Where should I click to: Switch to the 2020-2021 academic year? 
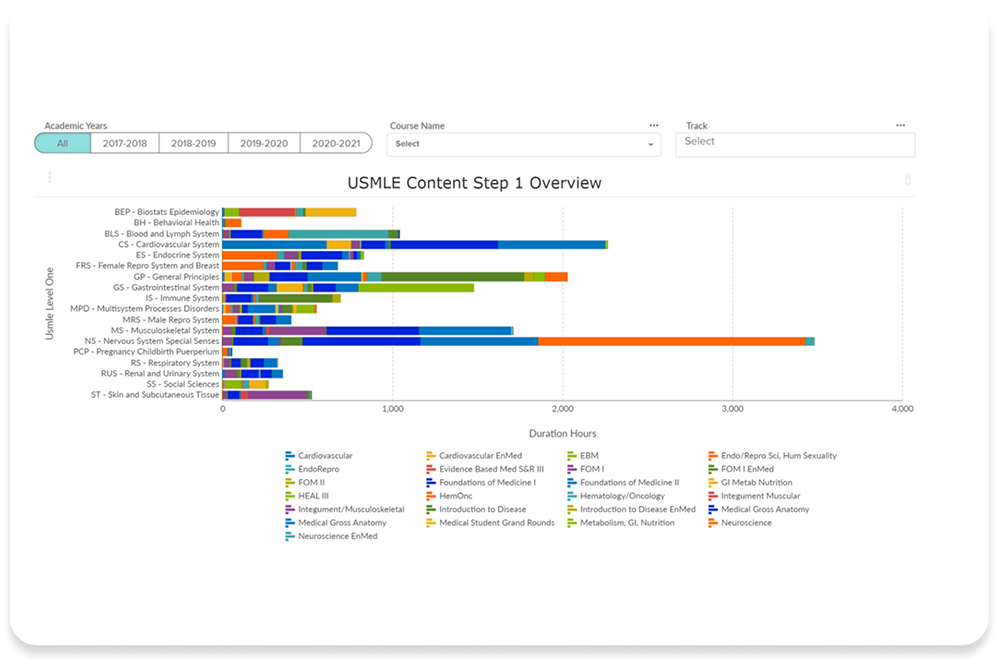[335, 143]
